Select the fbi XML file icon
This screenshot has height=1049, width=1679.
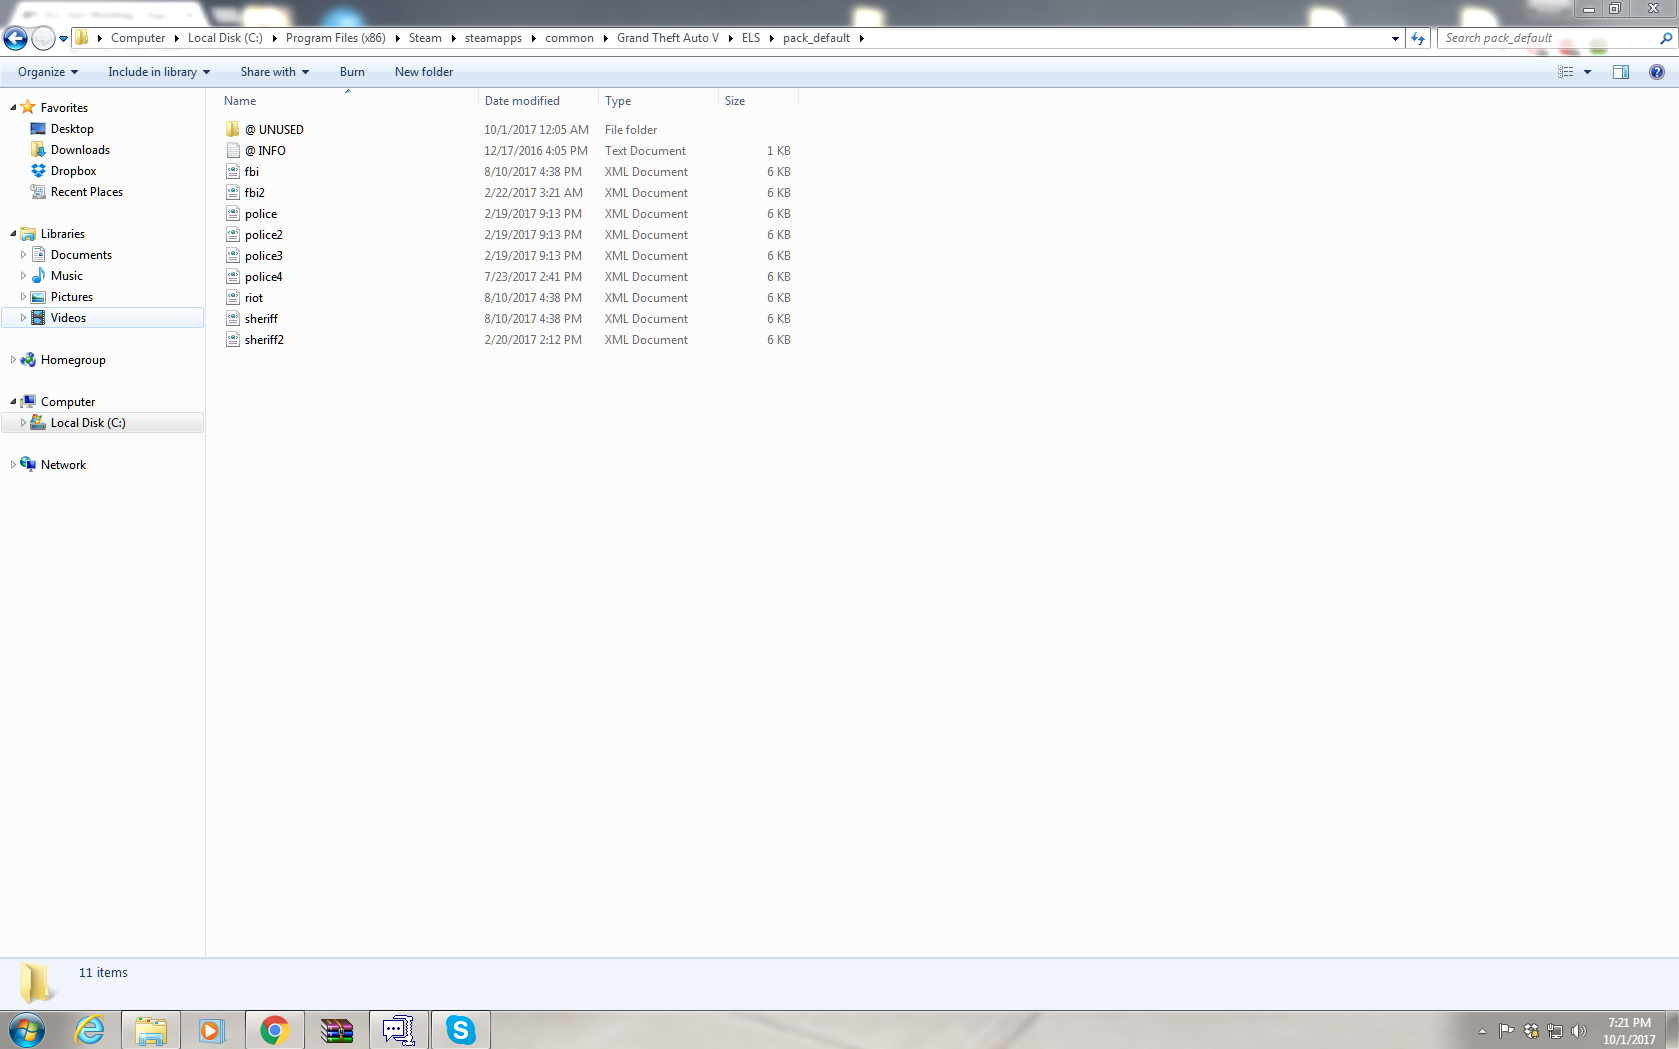pos(233,172)
